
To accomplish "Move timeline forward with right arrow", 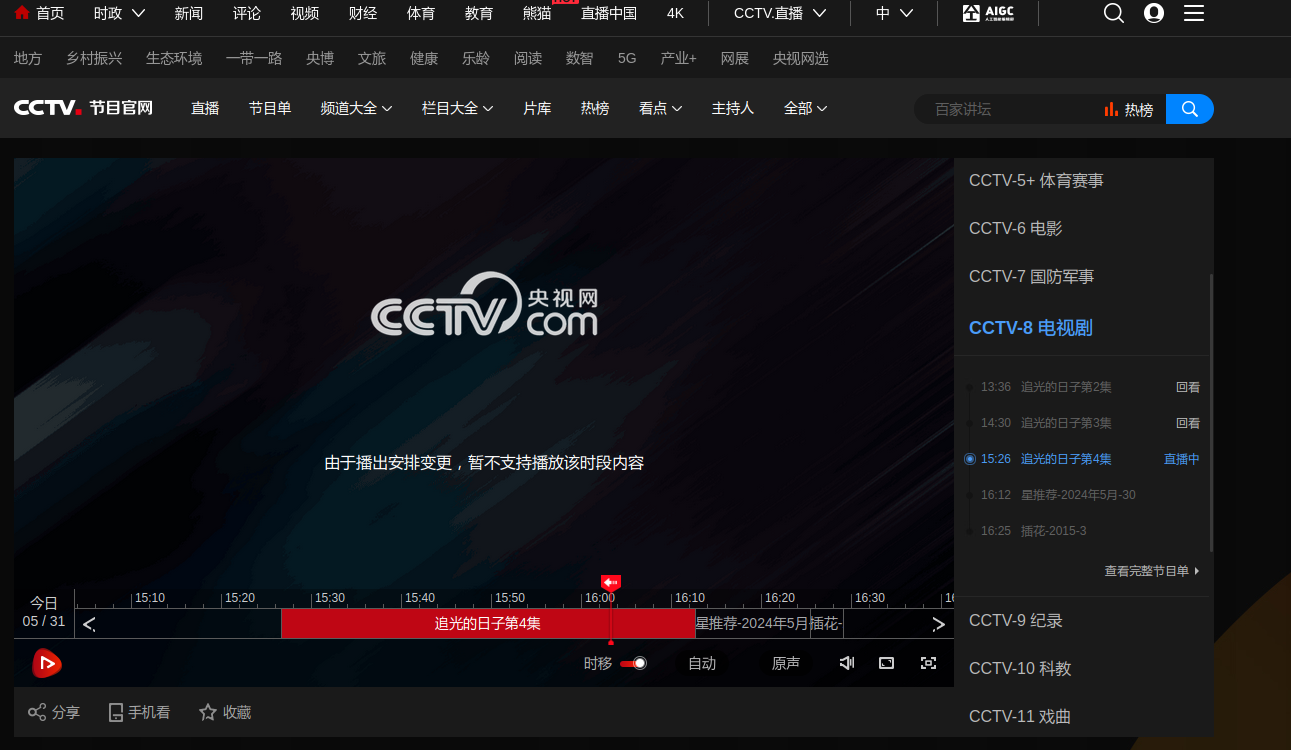I will click(x=938, y=624).
